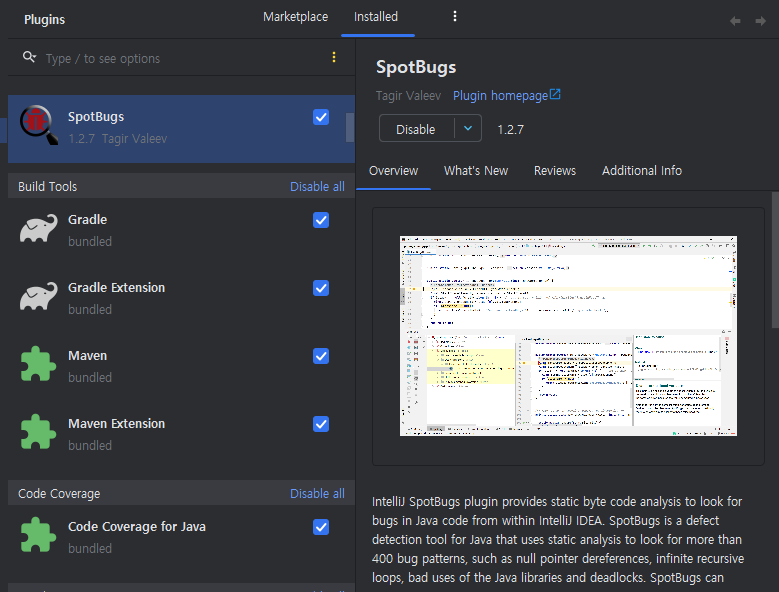Viewport: 779px width, 592px height.
Task: Click the SpotBugs heading in details panel
Action: 416,68
